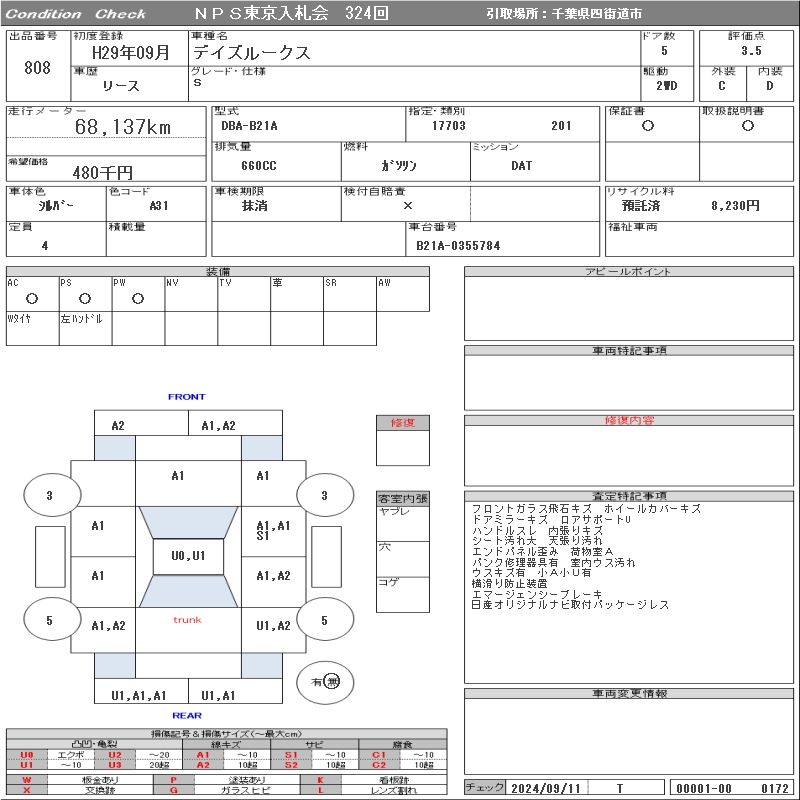Click the × under 検付自賠責
The height and width of the screenshot is (800, 800).
click(407, 206)
